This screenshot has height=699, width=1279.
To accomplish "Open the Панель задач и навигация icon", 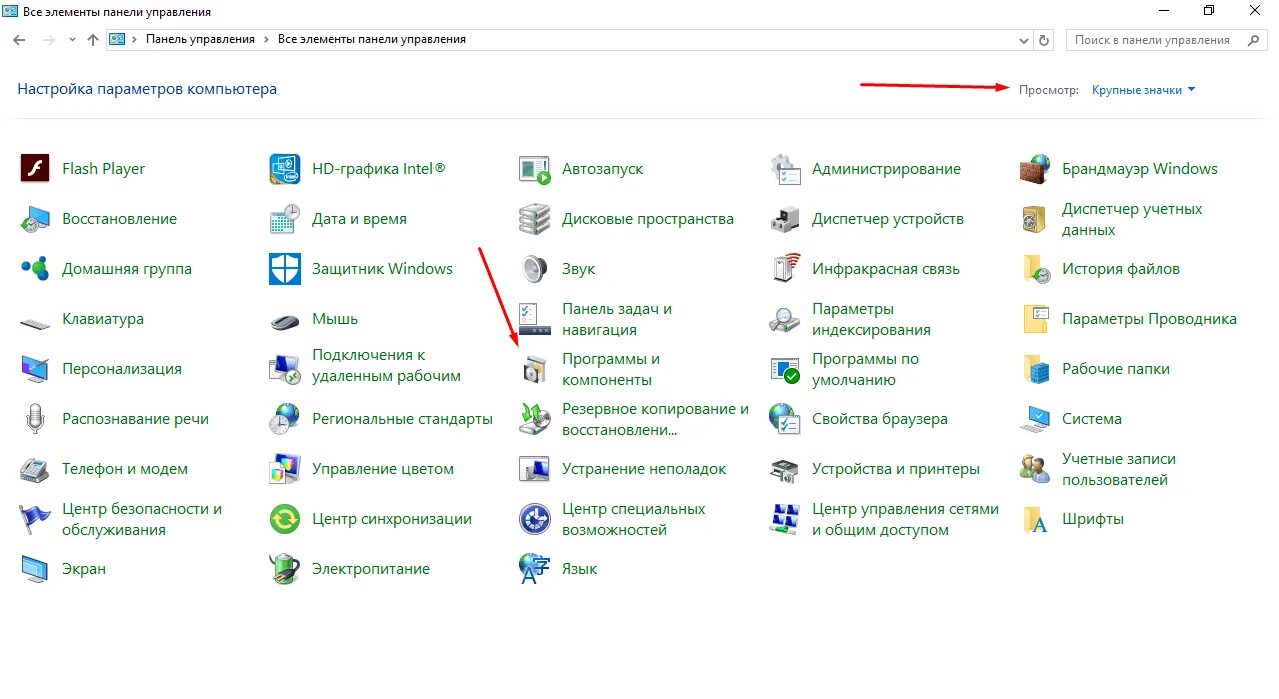I will pos(535,319).
